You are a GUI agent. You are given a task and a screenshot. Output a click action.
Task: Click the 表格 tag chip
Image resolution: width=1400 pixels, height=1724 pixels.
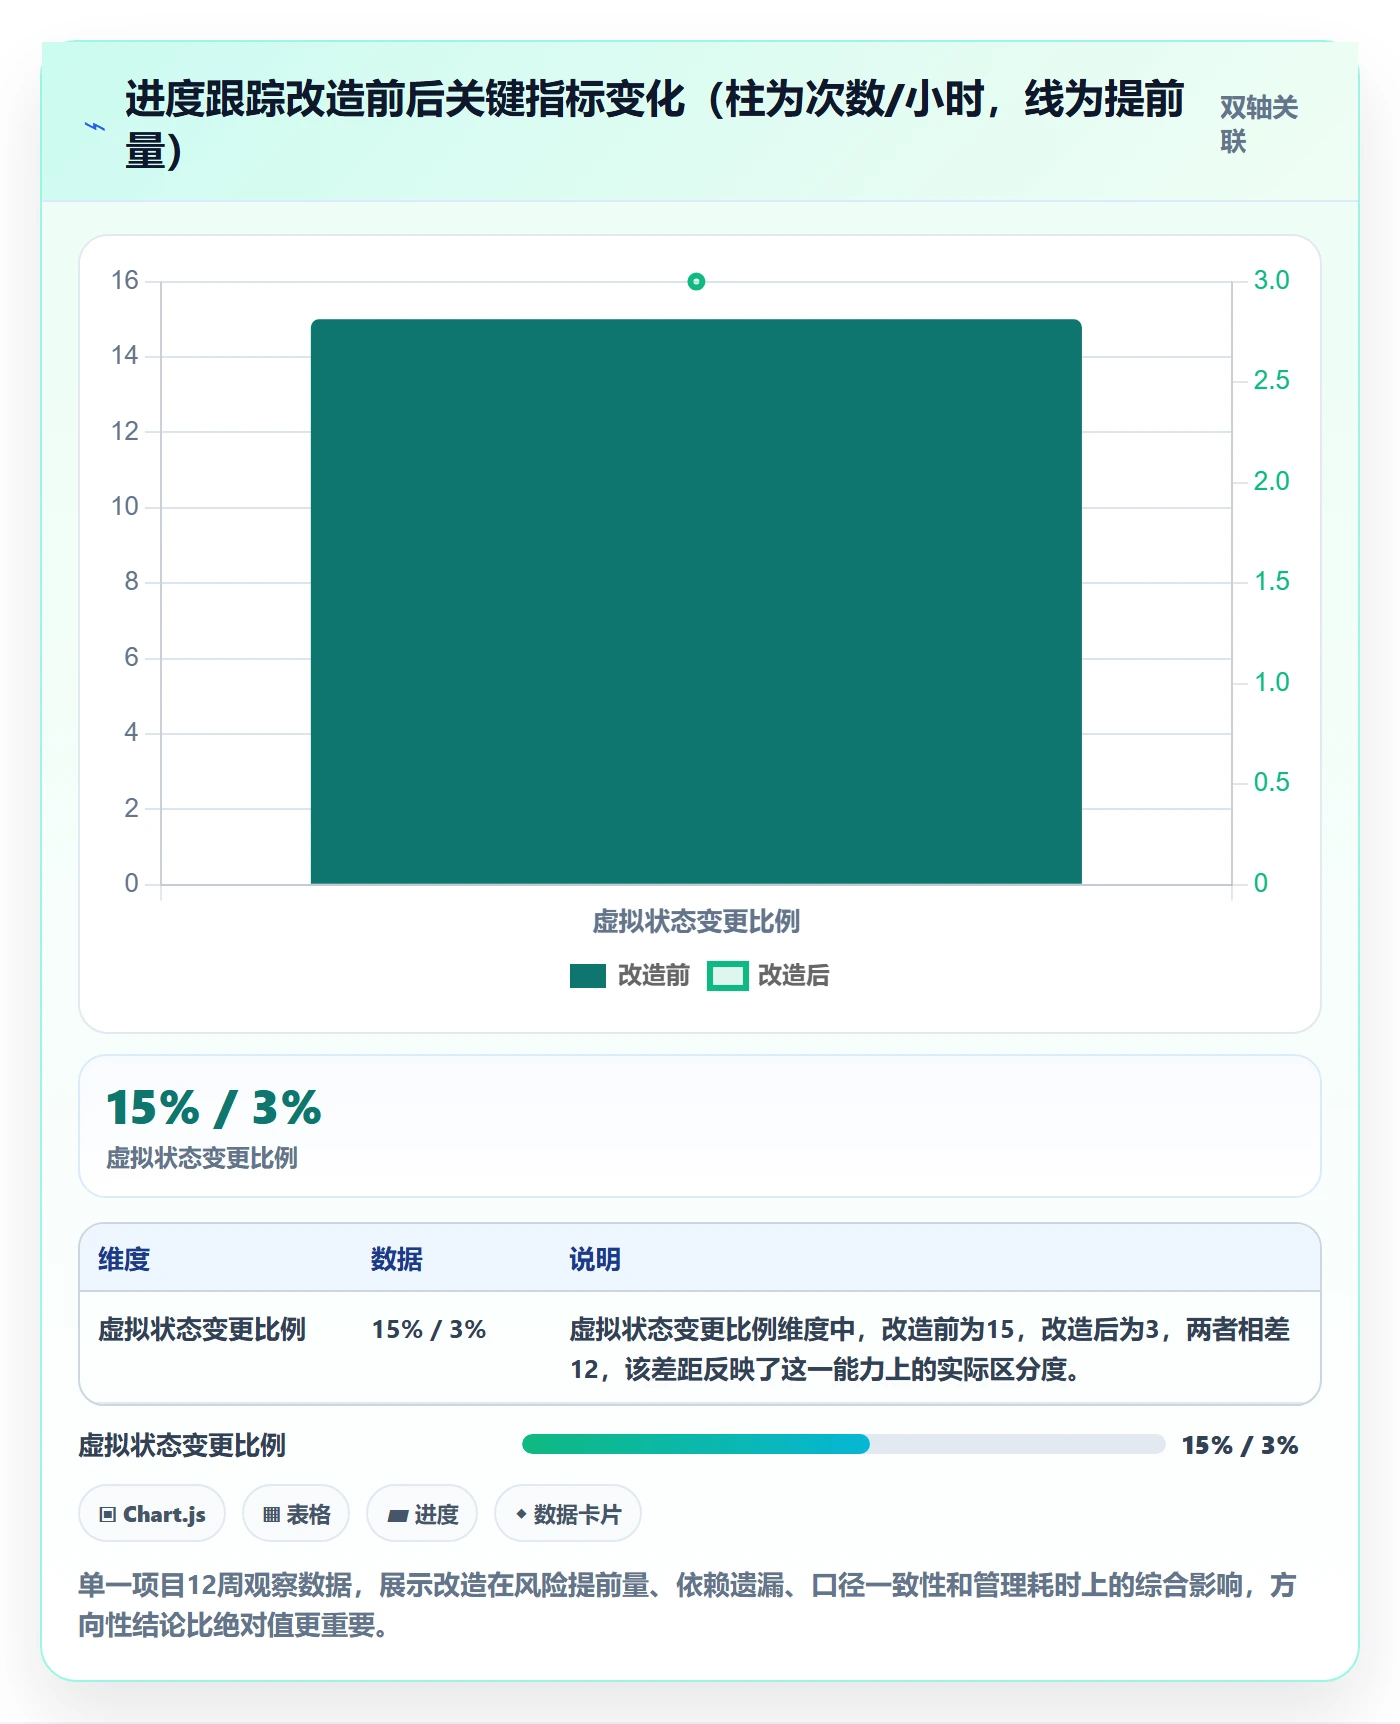(x=296, y=1514)
